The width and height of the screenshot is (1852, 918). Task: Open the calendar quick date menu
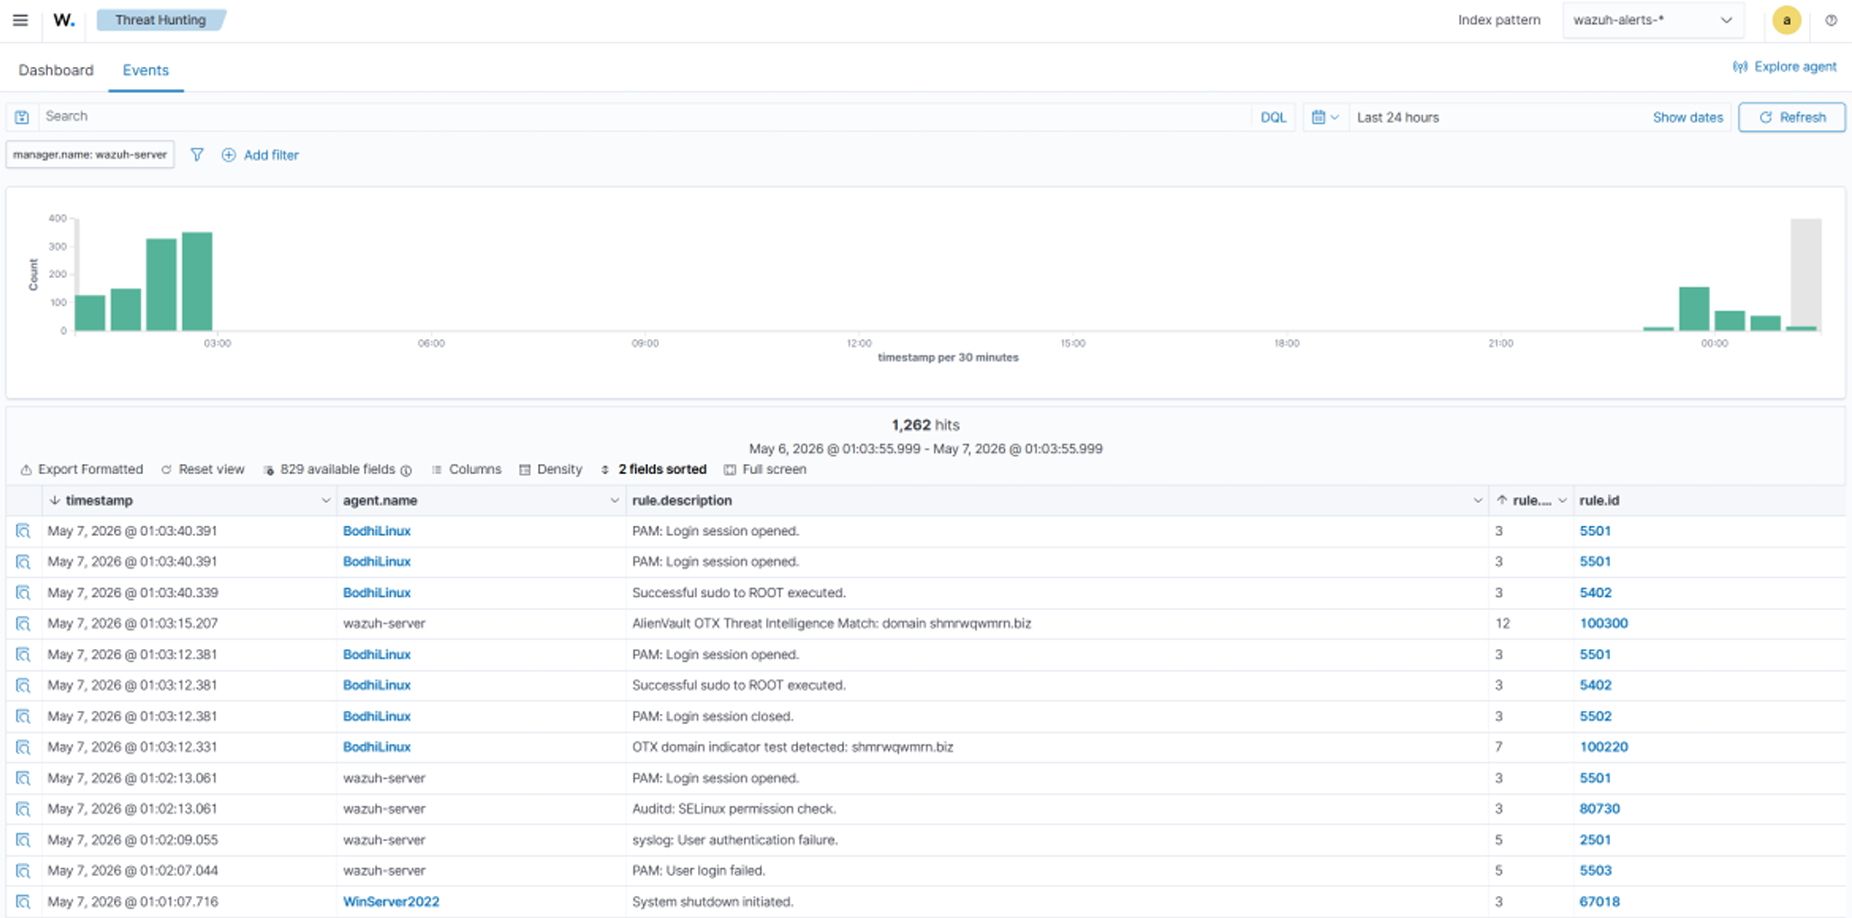1325,117
